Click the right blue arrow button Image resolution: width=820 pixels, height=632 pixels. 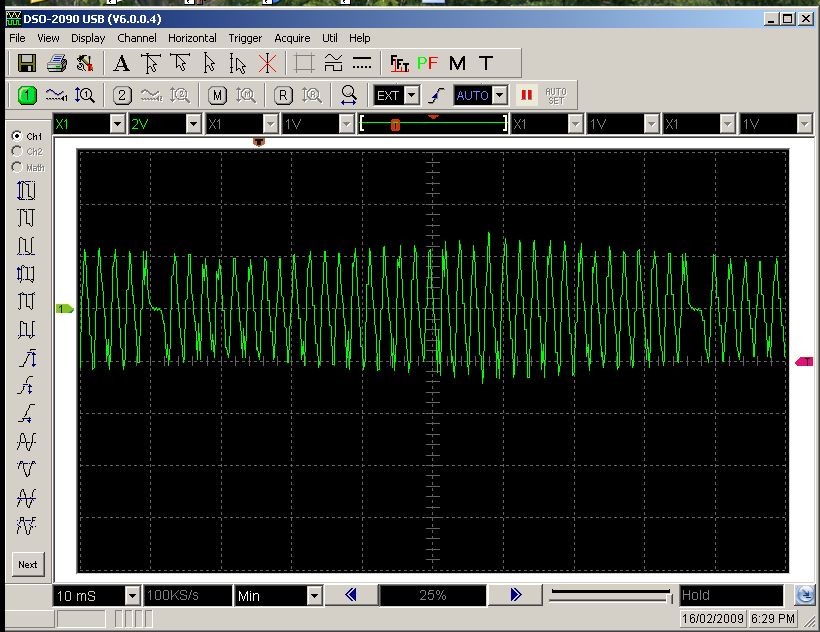[515, 595]
